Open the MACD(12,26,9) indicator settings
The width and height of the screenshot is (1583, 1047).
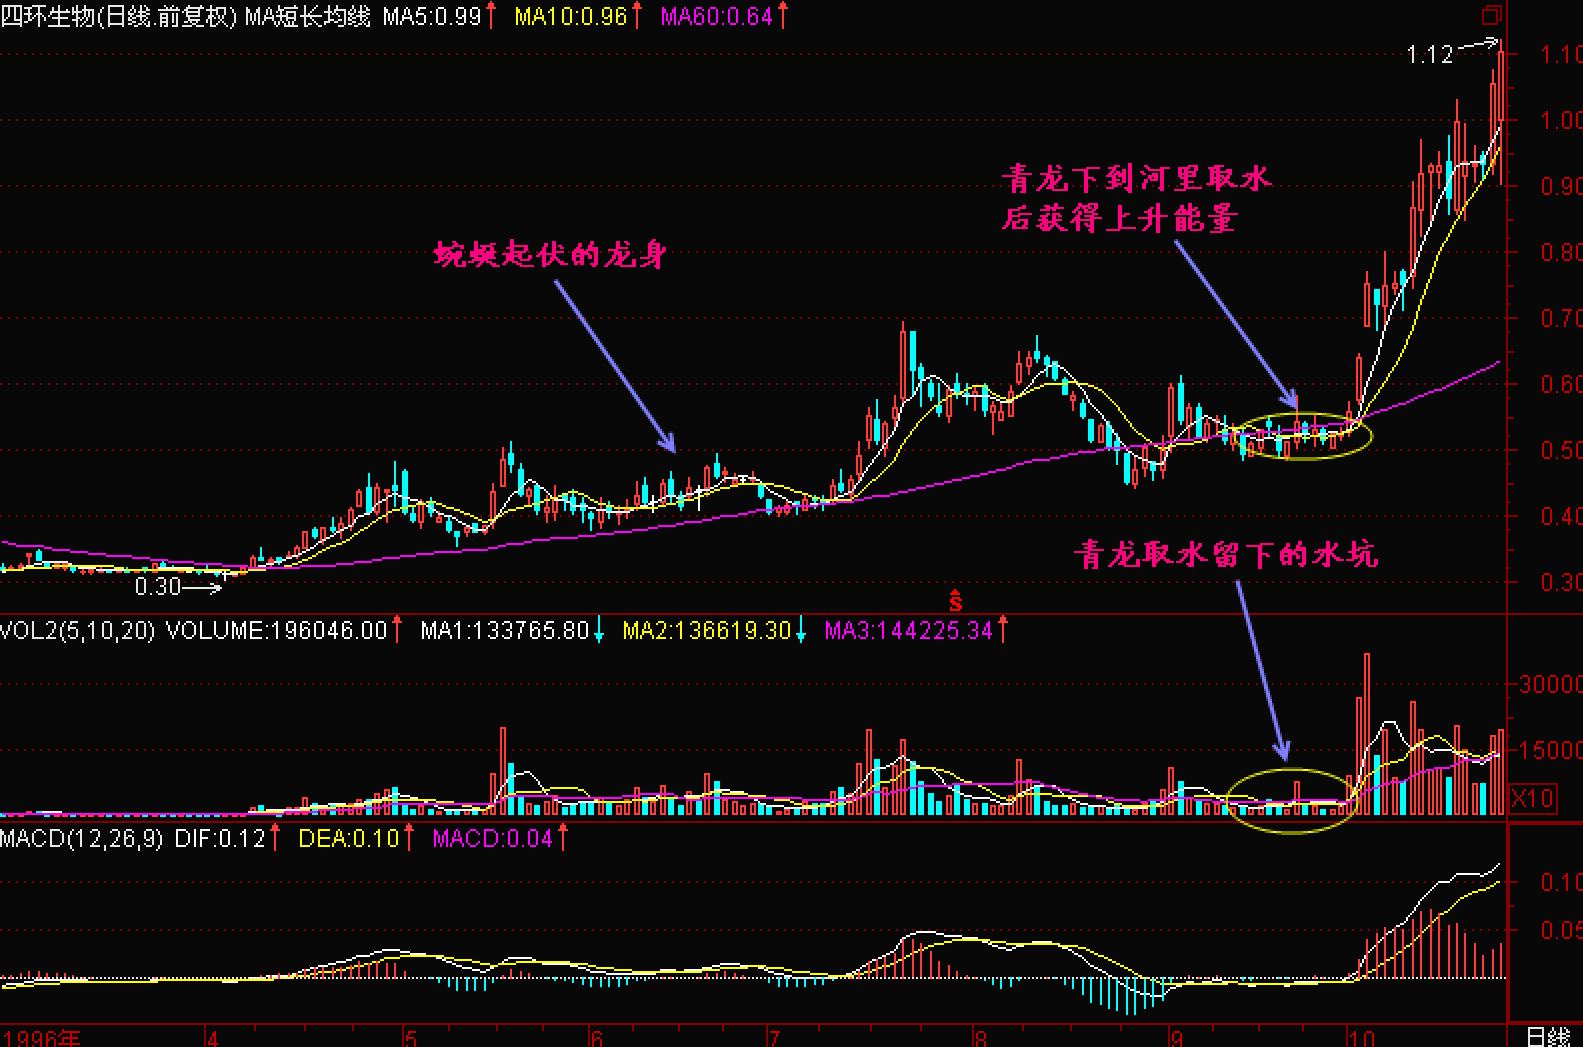point(81,838)
